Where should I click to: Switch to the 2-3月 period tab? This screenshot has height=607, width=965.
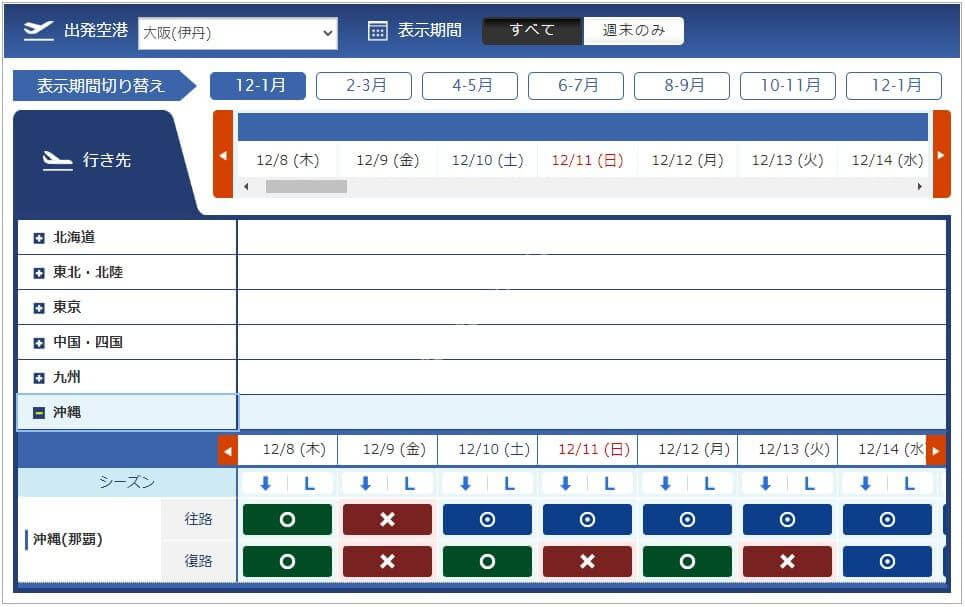pyautogui.click(x=364, y=86)
